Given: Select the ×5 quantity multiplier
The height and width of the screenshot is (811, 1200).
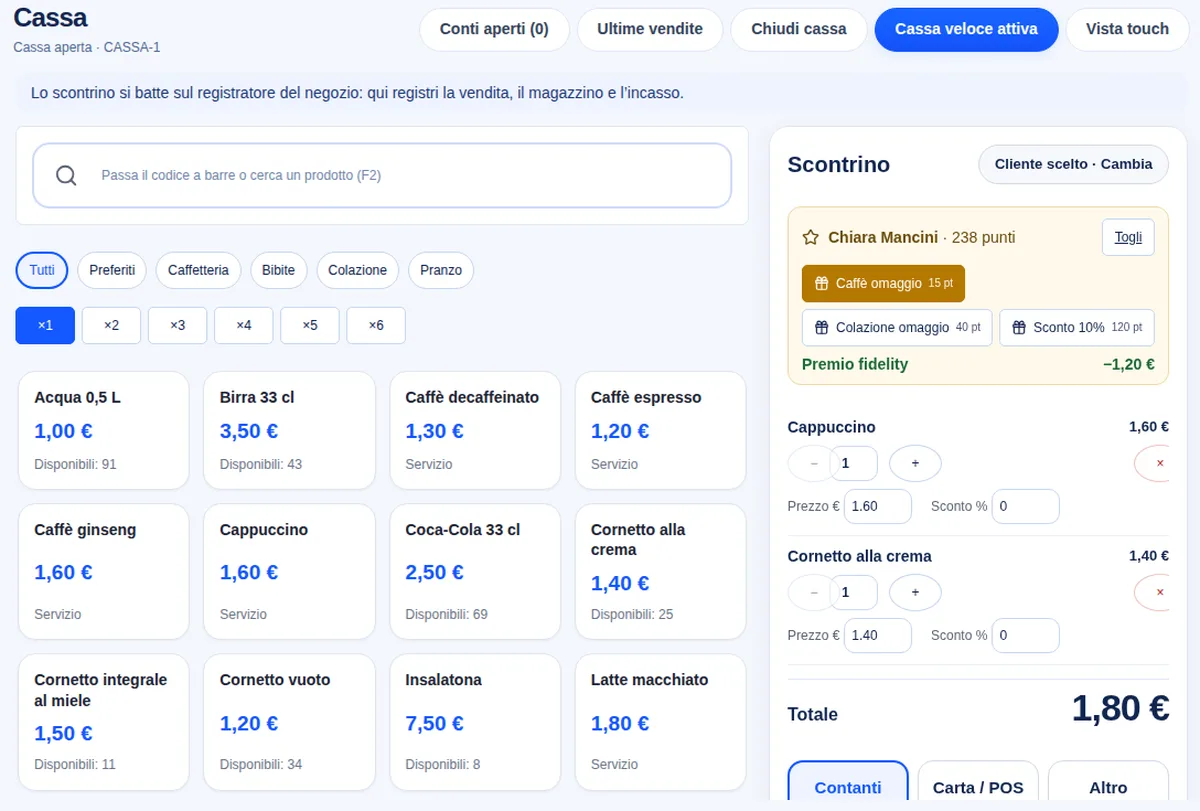Looking at the screenshot, I should tap(310, 326).
